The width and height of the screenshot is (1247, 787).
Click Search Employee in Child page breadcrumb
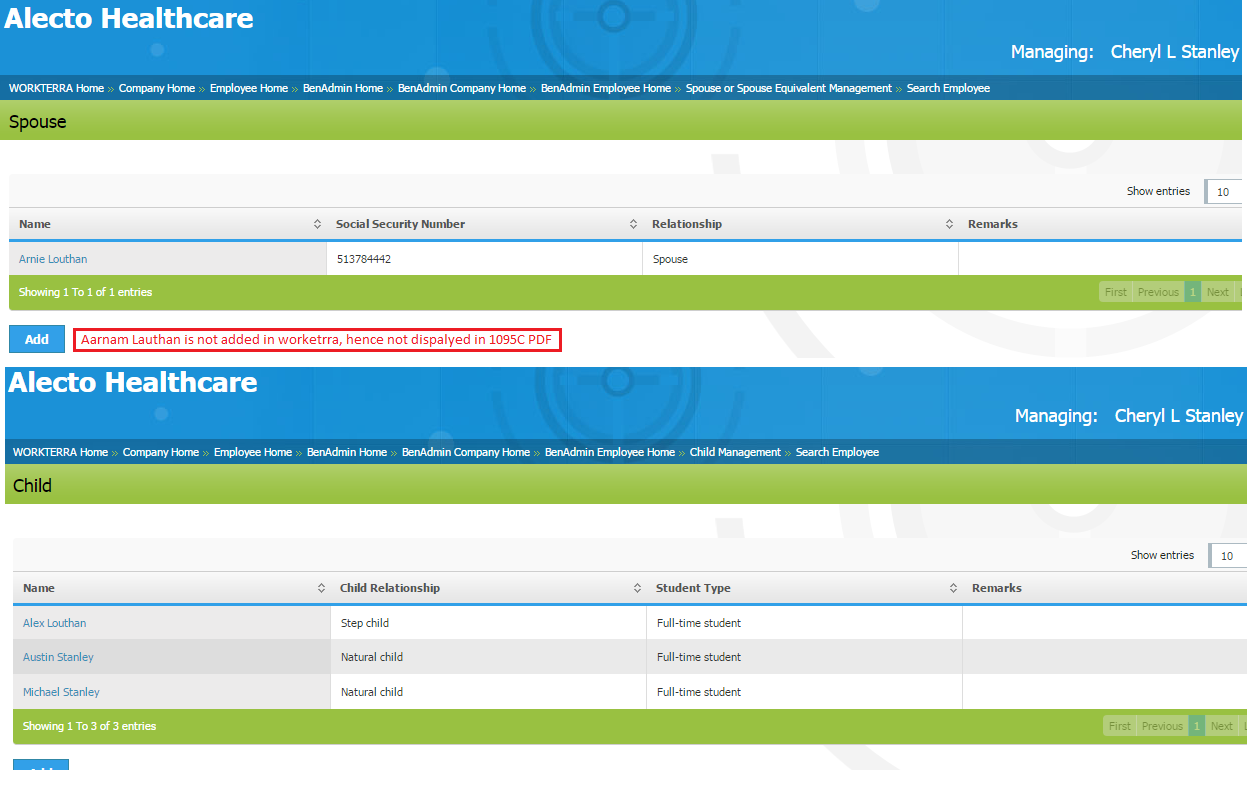click(837, 452)
